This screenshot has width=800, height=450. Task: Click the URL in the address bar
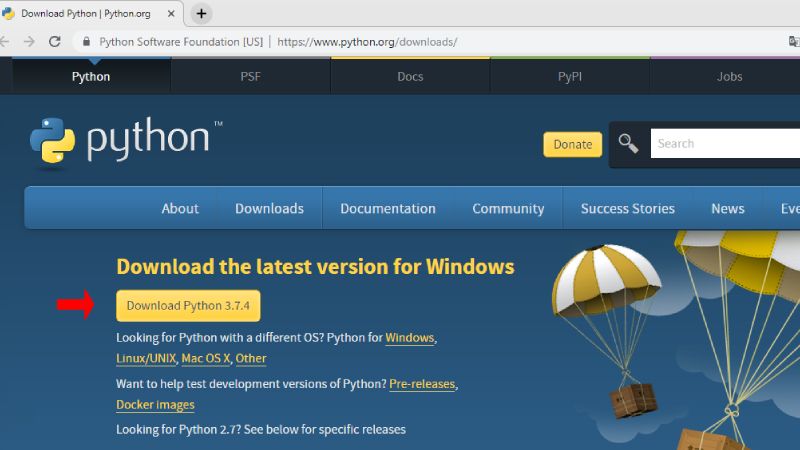(x=367, y=42)
